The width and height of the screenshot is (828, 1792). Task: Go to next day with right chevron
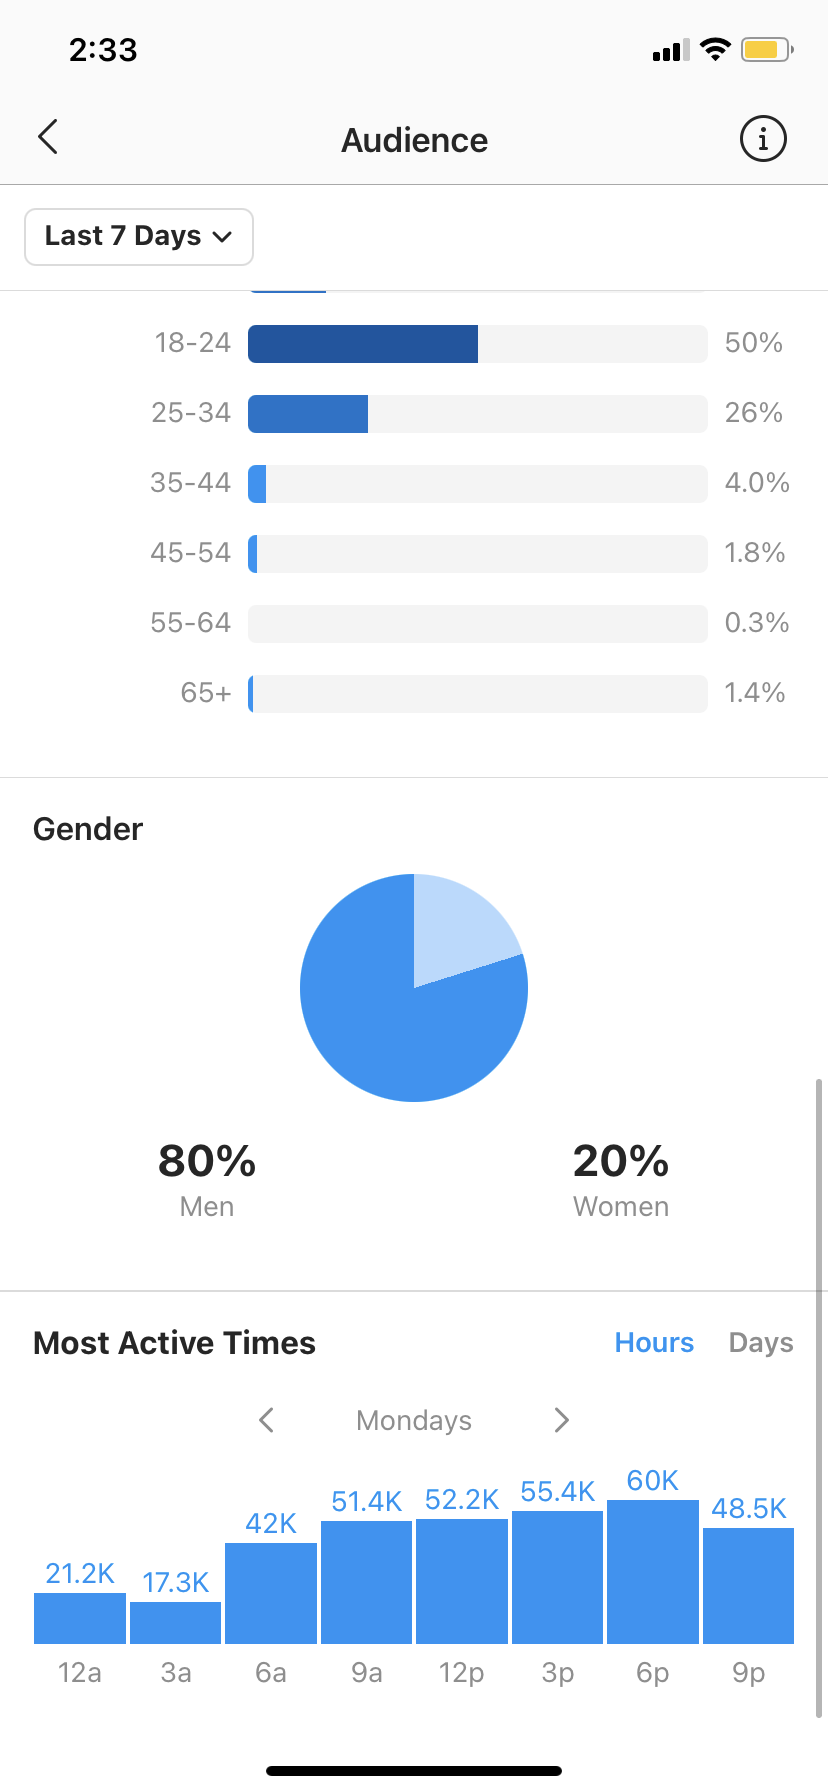tap(561, 1419)
